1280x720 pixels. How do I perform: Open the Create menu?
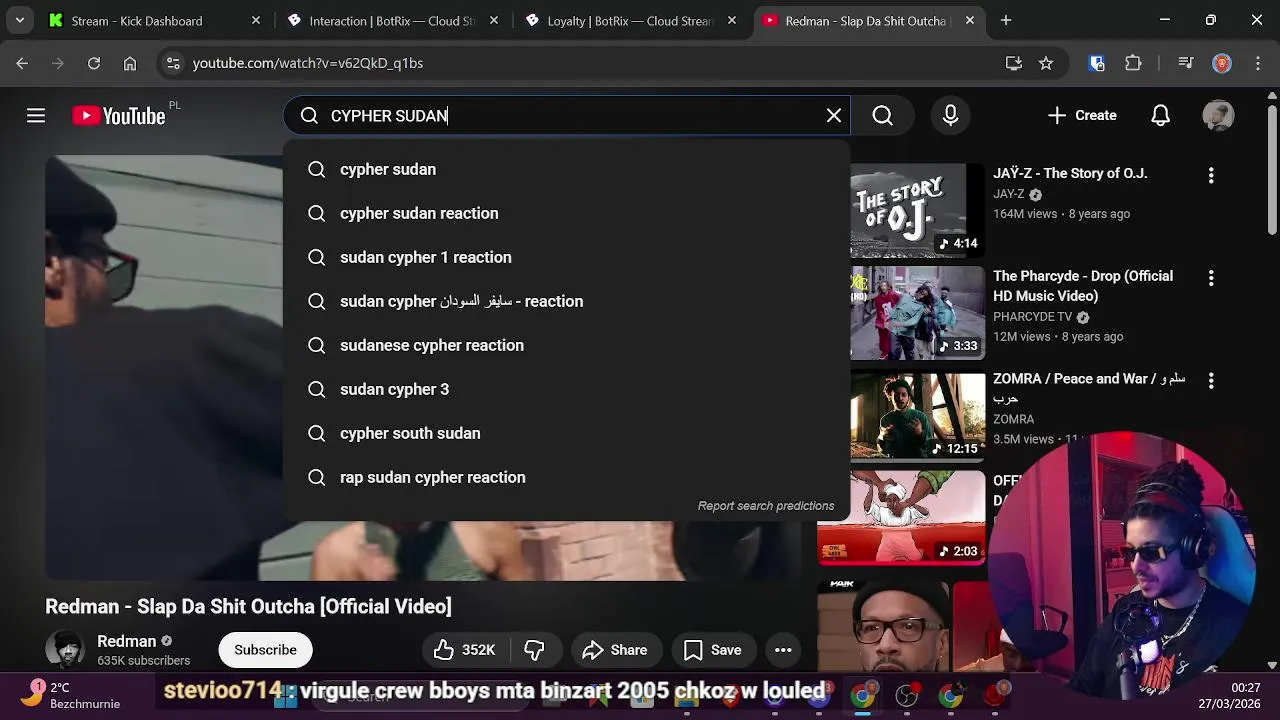tap(1082, 116)
